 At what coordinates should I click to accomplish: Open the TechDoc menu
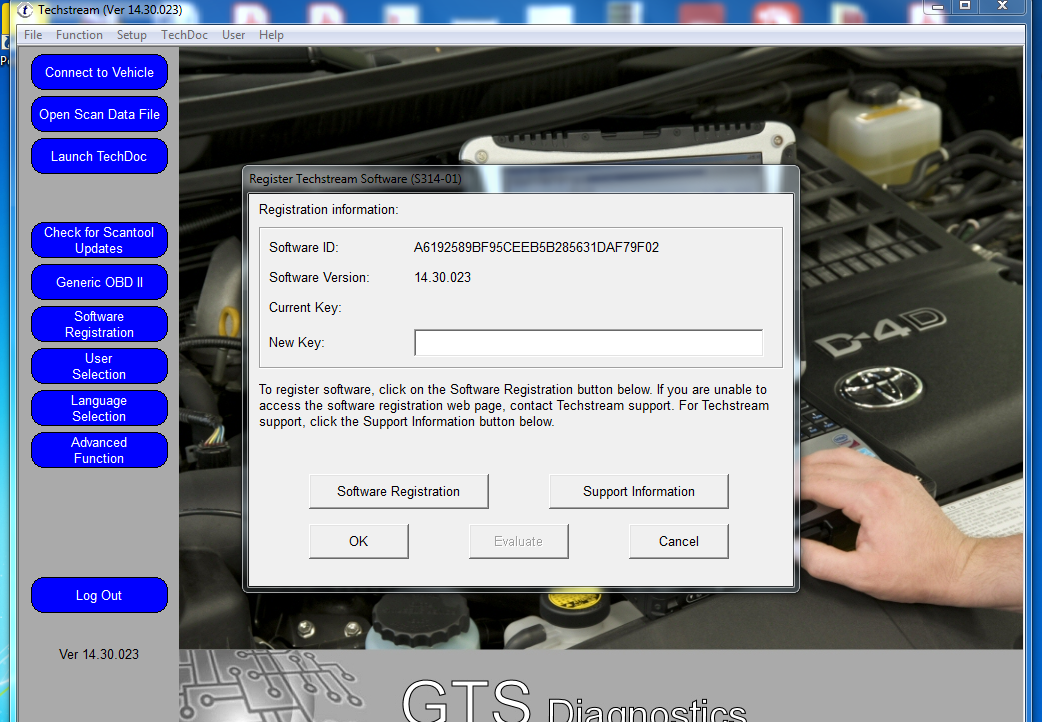[x=184, y=34]
